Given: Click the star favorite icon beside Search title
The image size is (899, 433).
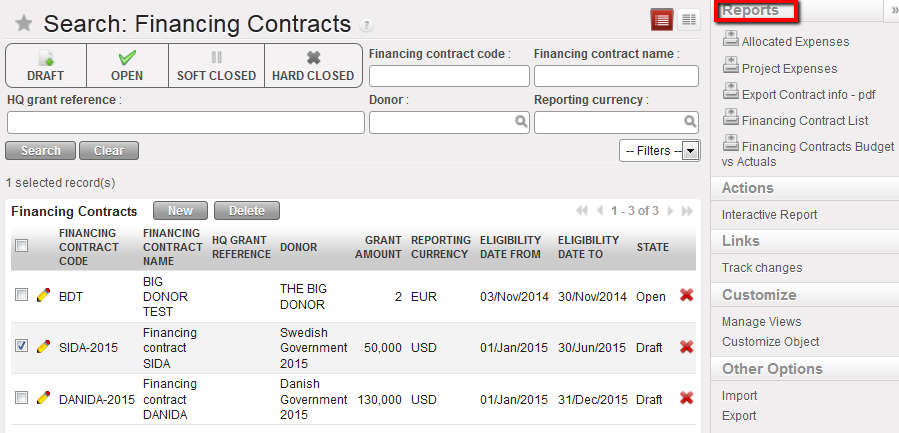Looking at the screenshot, I should coord(23,24).
